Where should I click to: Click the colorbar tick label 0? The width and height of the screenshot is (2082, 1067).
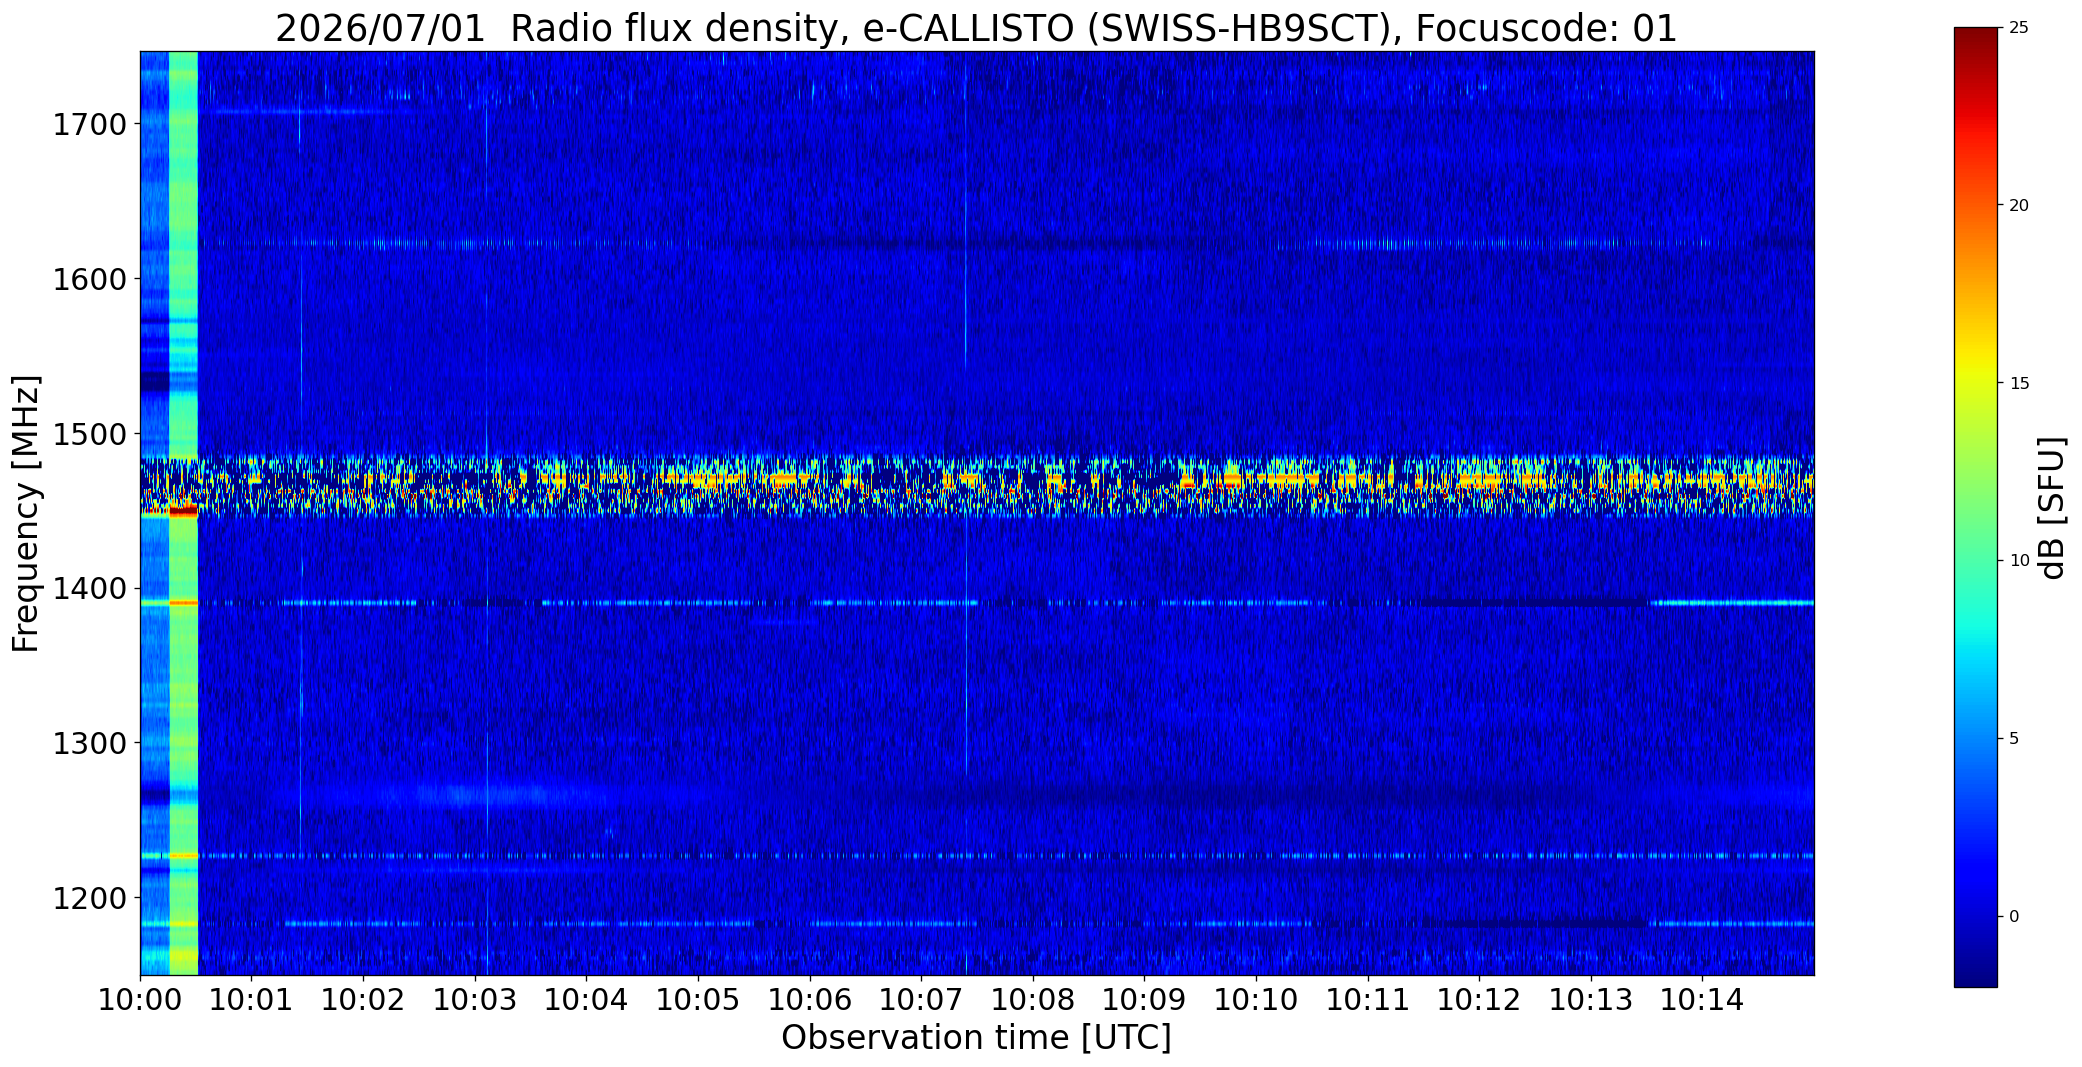pyautogui.click(x=2014, y=916)
